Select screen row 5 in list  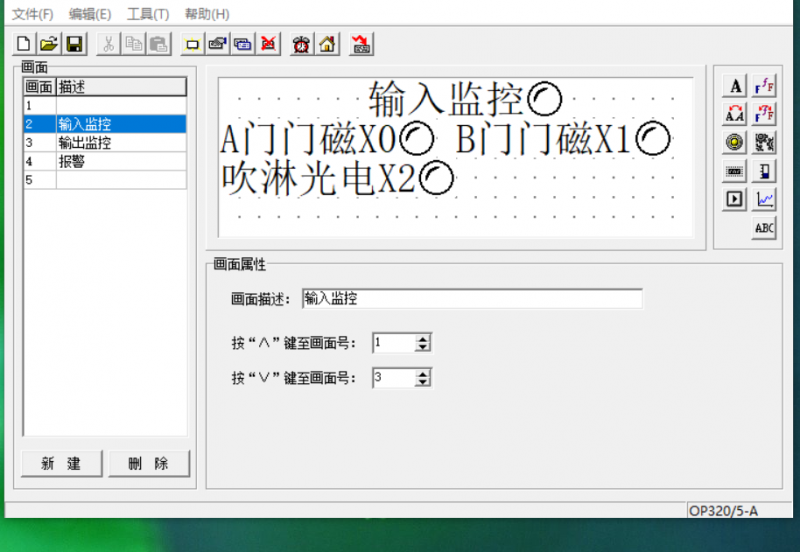click(x=105, y=180)
